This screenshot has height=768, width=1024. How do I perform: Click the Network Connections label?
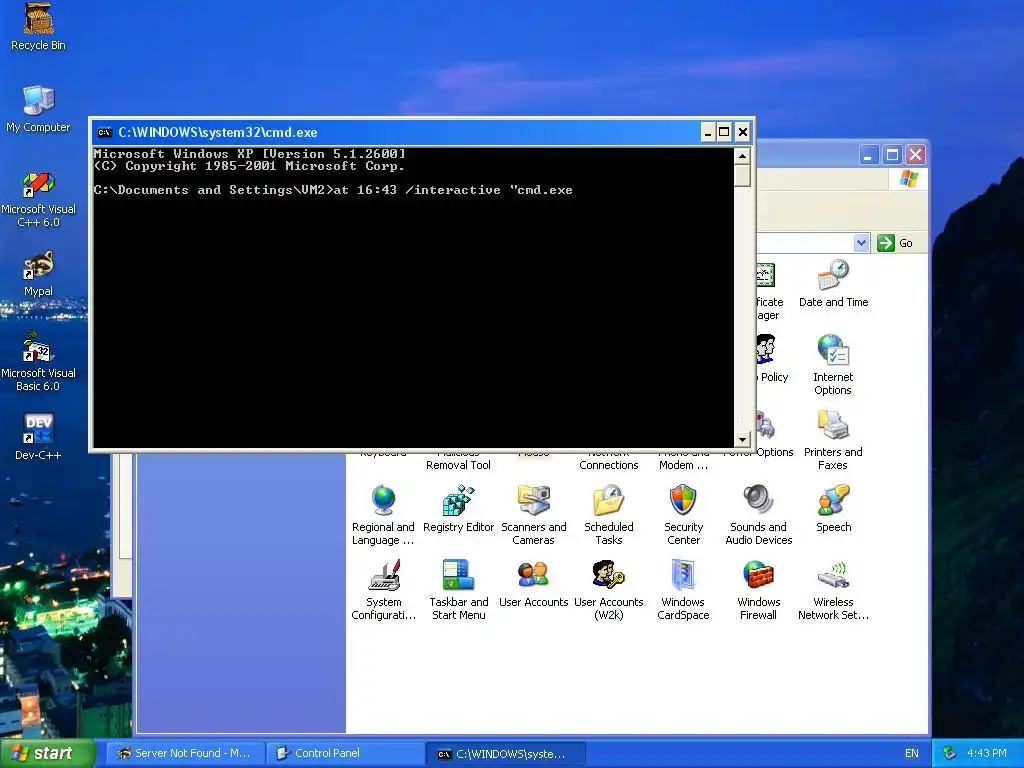(609, 458)
